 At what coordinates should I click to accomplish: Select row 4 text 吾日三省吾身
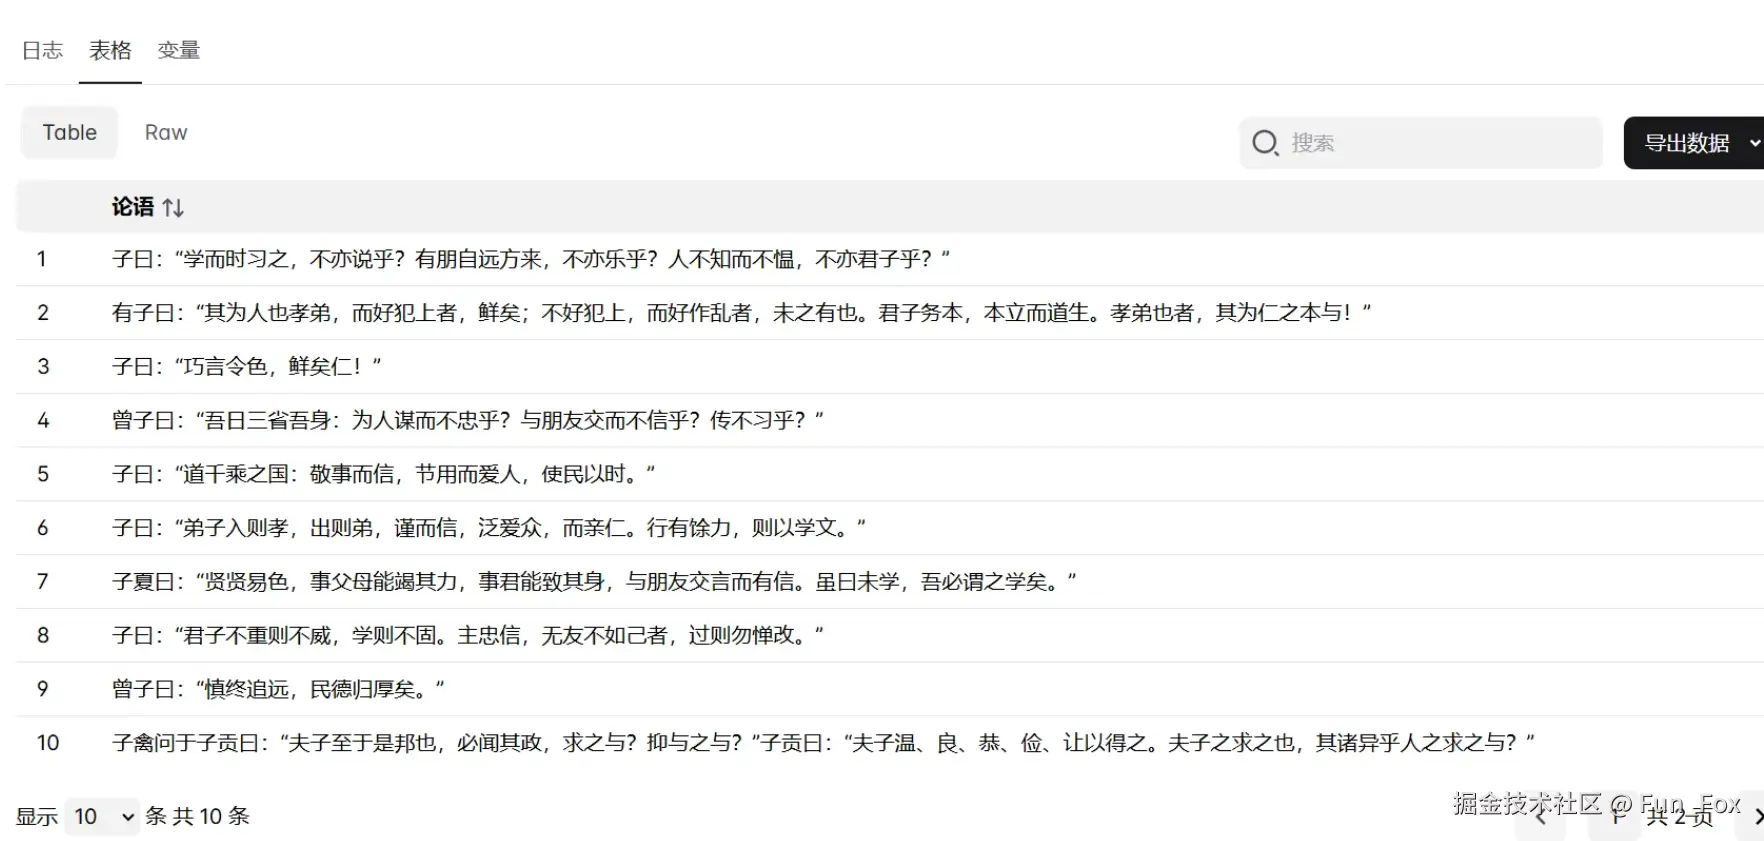pyautogui.click(x=467, y=420)
